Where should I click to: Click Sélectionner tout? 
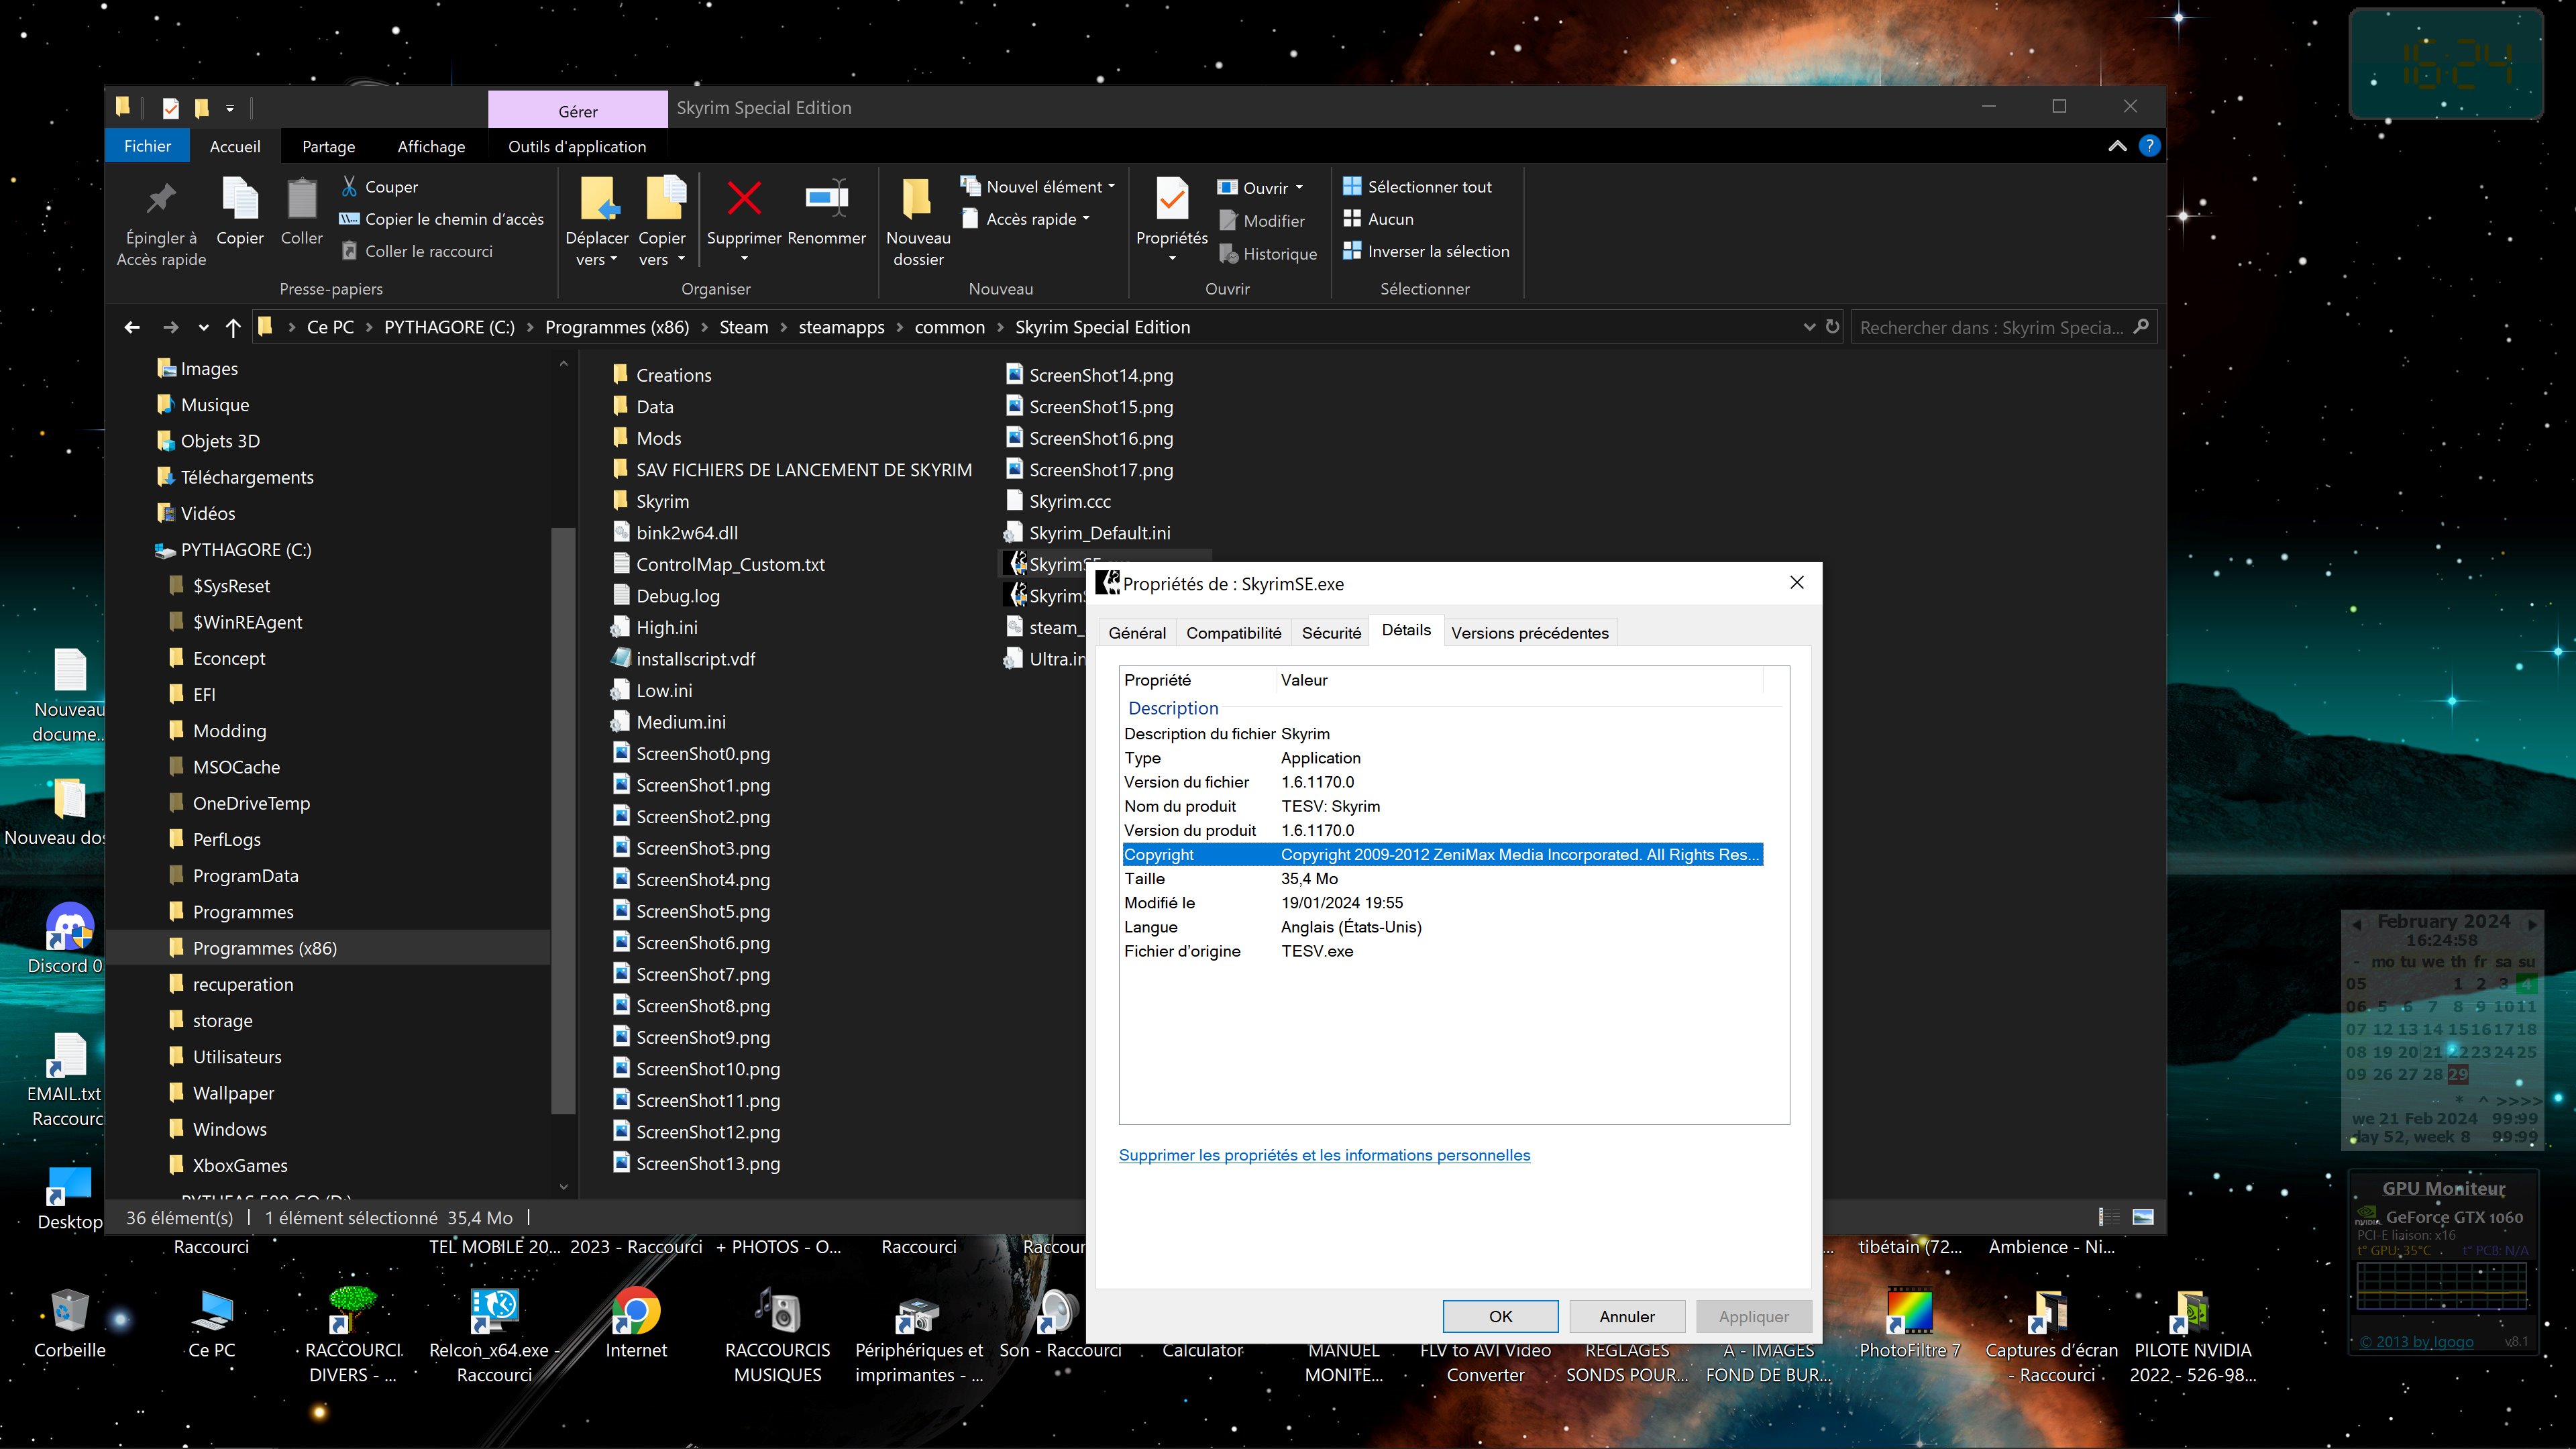coord(1417,187)
